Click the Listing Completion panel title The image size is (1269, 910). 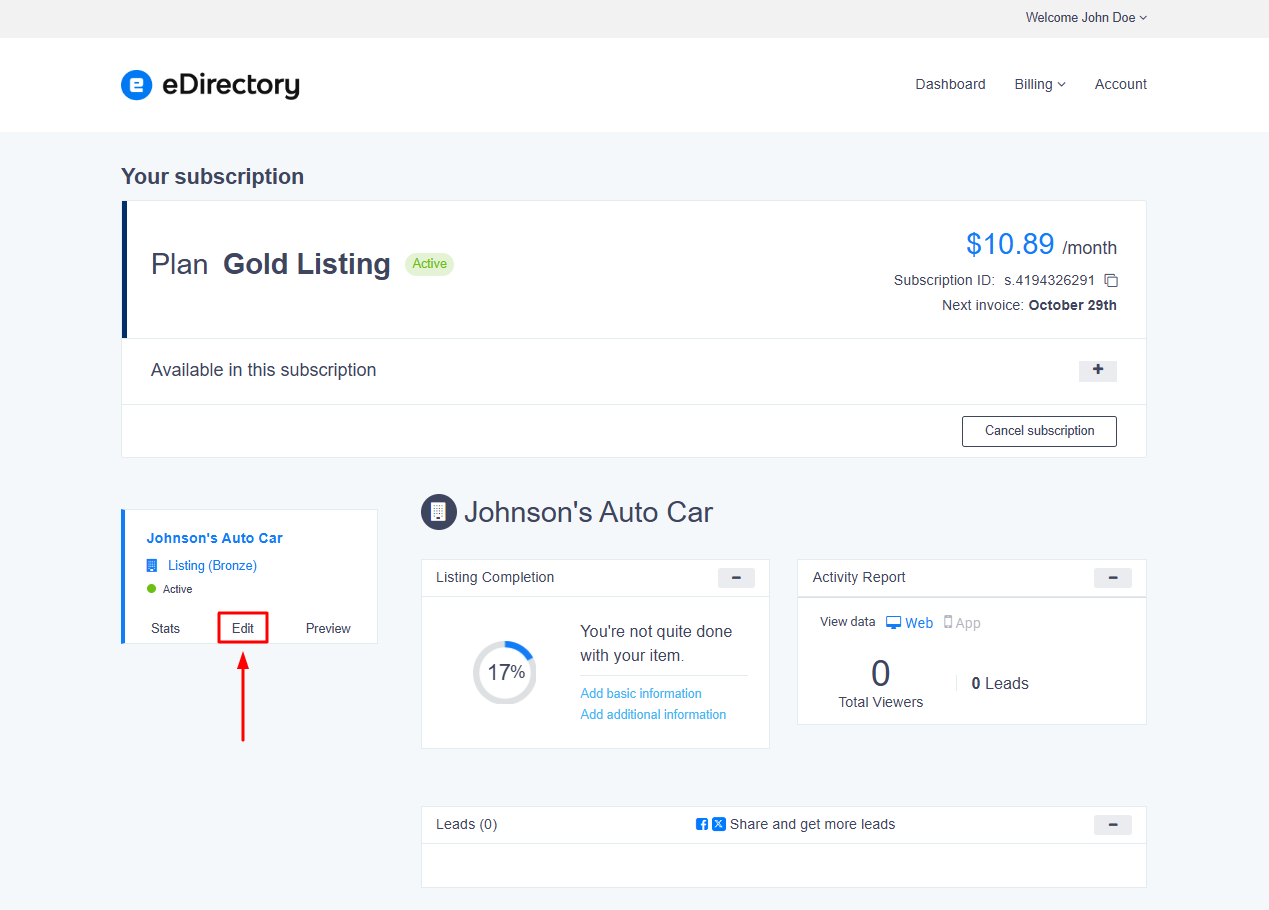pos(495,578)
